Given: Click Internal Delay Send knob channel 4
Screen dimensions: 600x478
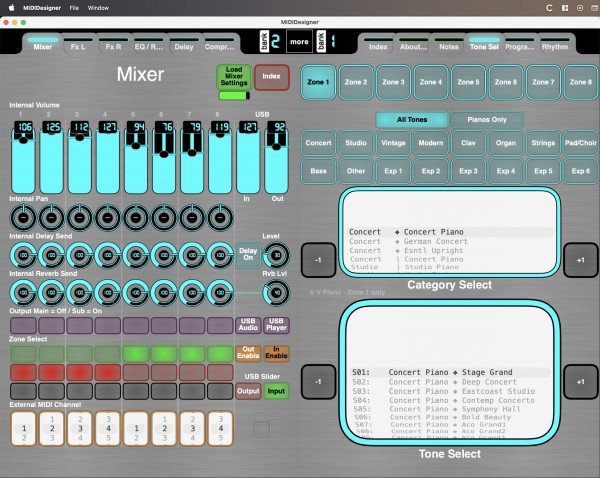Looking at the screenshot, I should pyautogui.click(x=108, y=255).
